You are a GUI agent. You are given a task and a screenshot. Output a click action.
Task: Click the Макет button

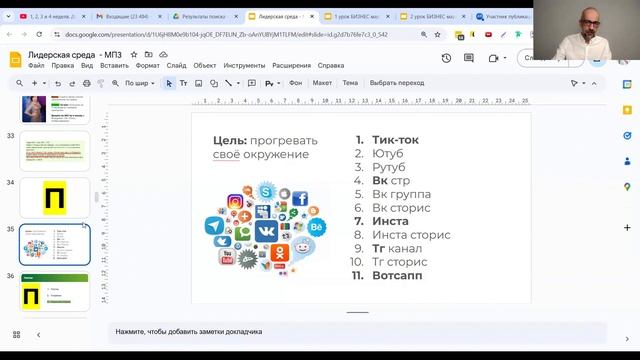[322, 83]
